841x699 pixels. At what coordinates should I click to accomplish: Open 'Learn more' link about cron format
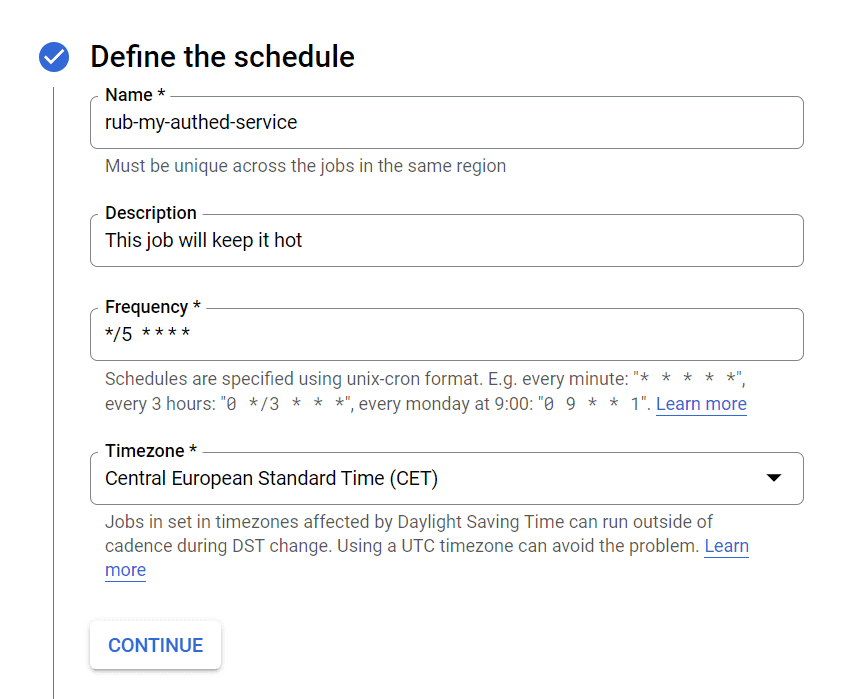tap(701, 404)
